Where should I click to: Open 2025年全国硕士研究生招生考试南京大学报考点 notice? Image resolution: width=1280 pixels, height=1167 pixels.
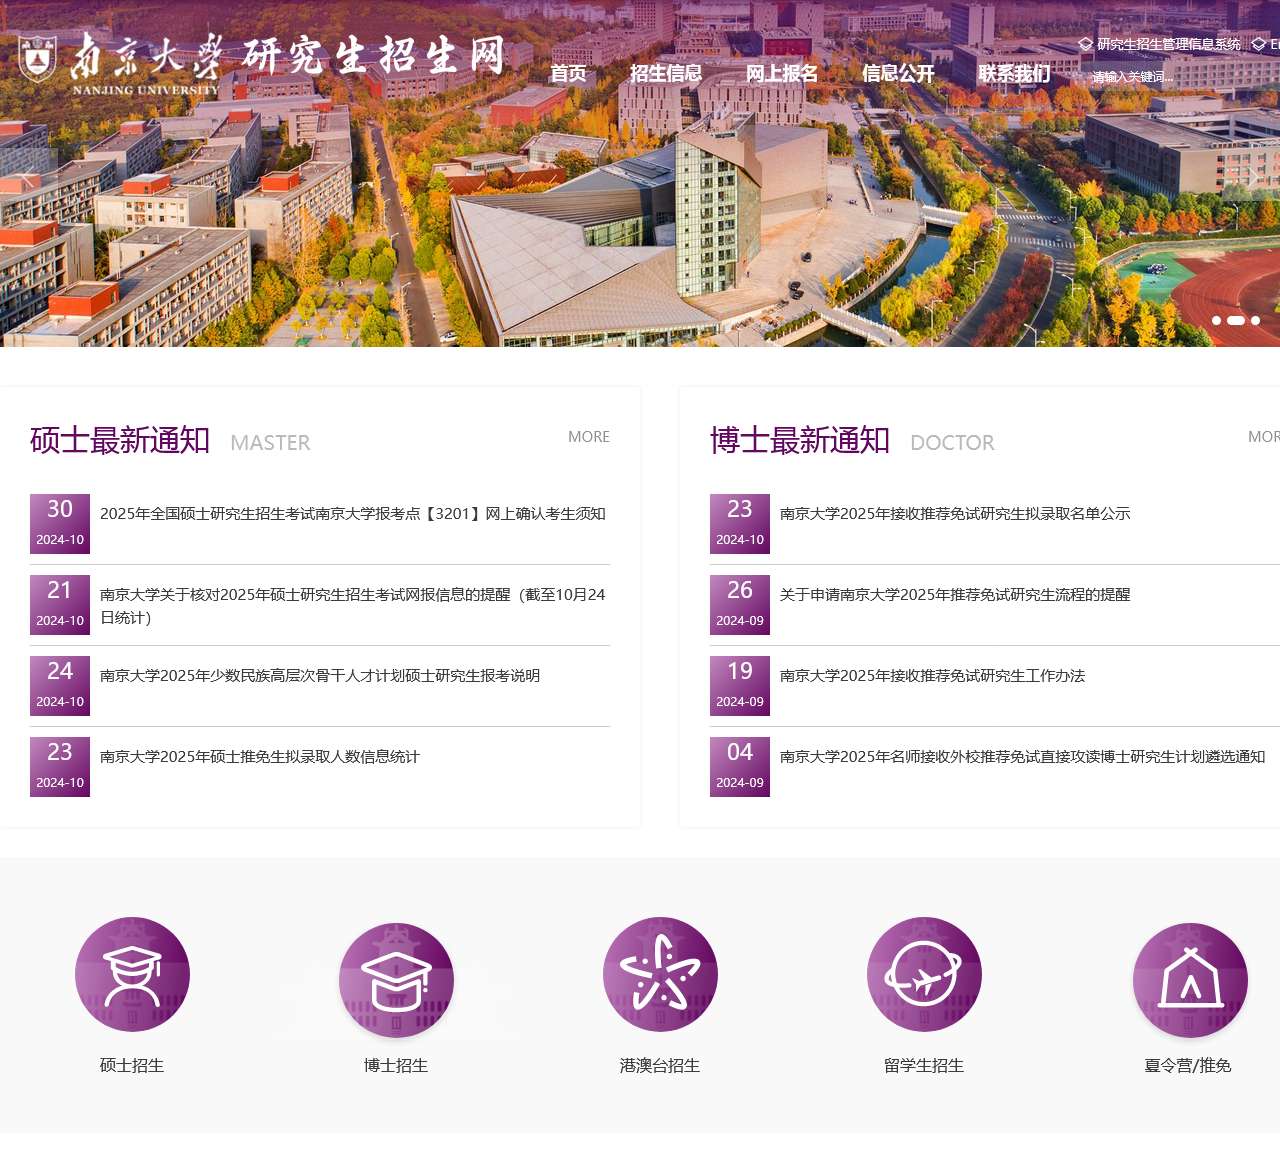coord(353,513)
